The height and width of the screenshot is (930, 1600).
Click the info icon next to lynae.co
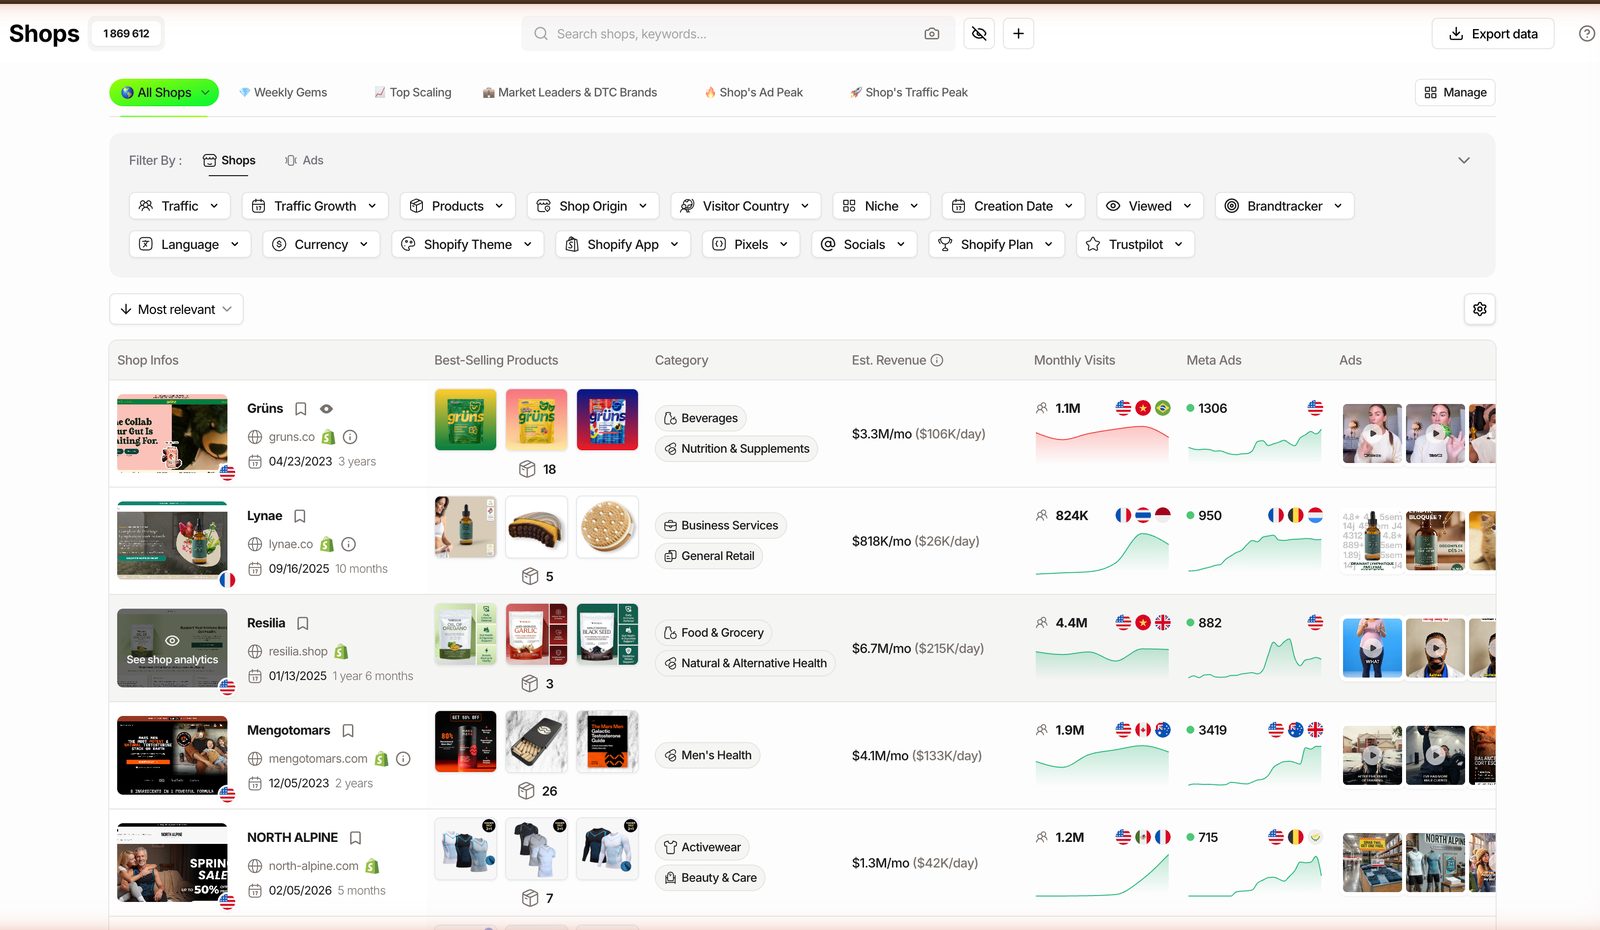(x=349, y=544)
